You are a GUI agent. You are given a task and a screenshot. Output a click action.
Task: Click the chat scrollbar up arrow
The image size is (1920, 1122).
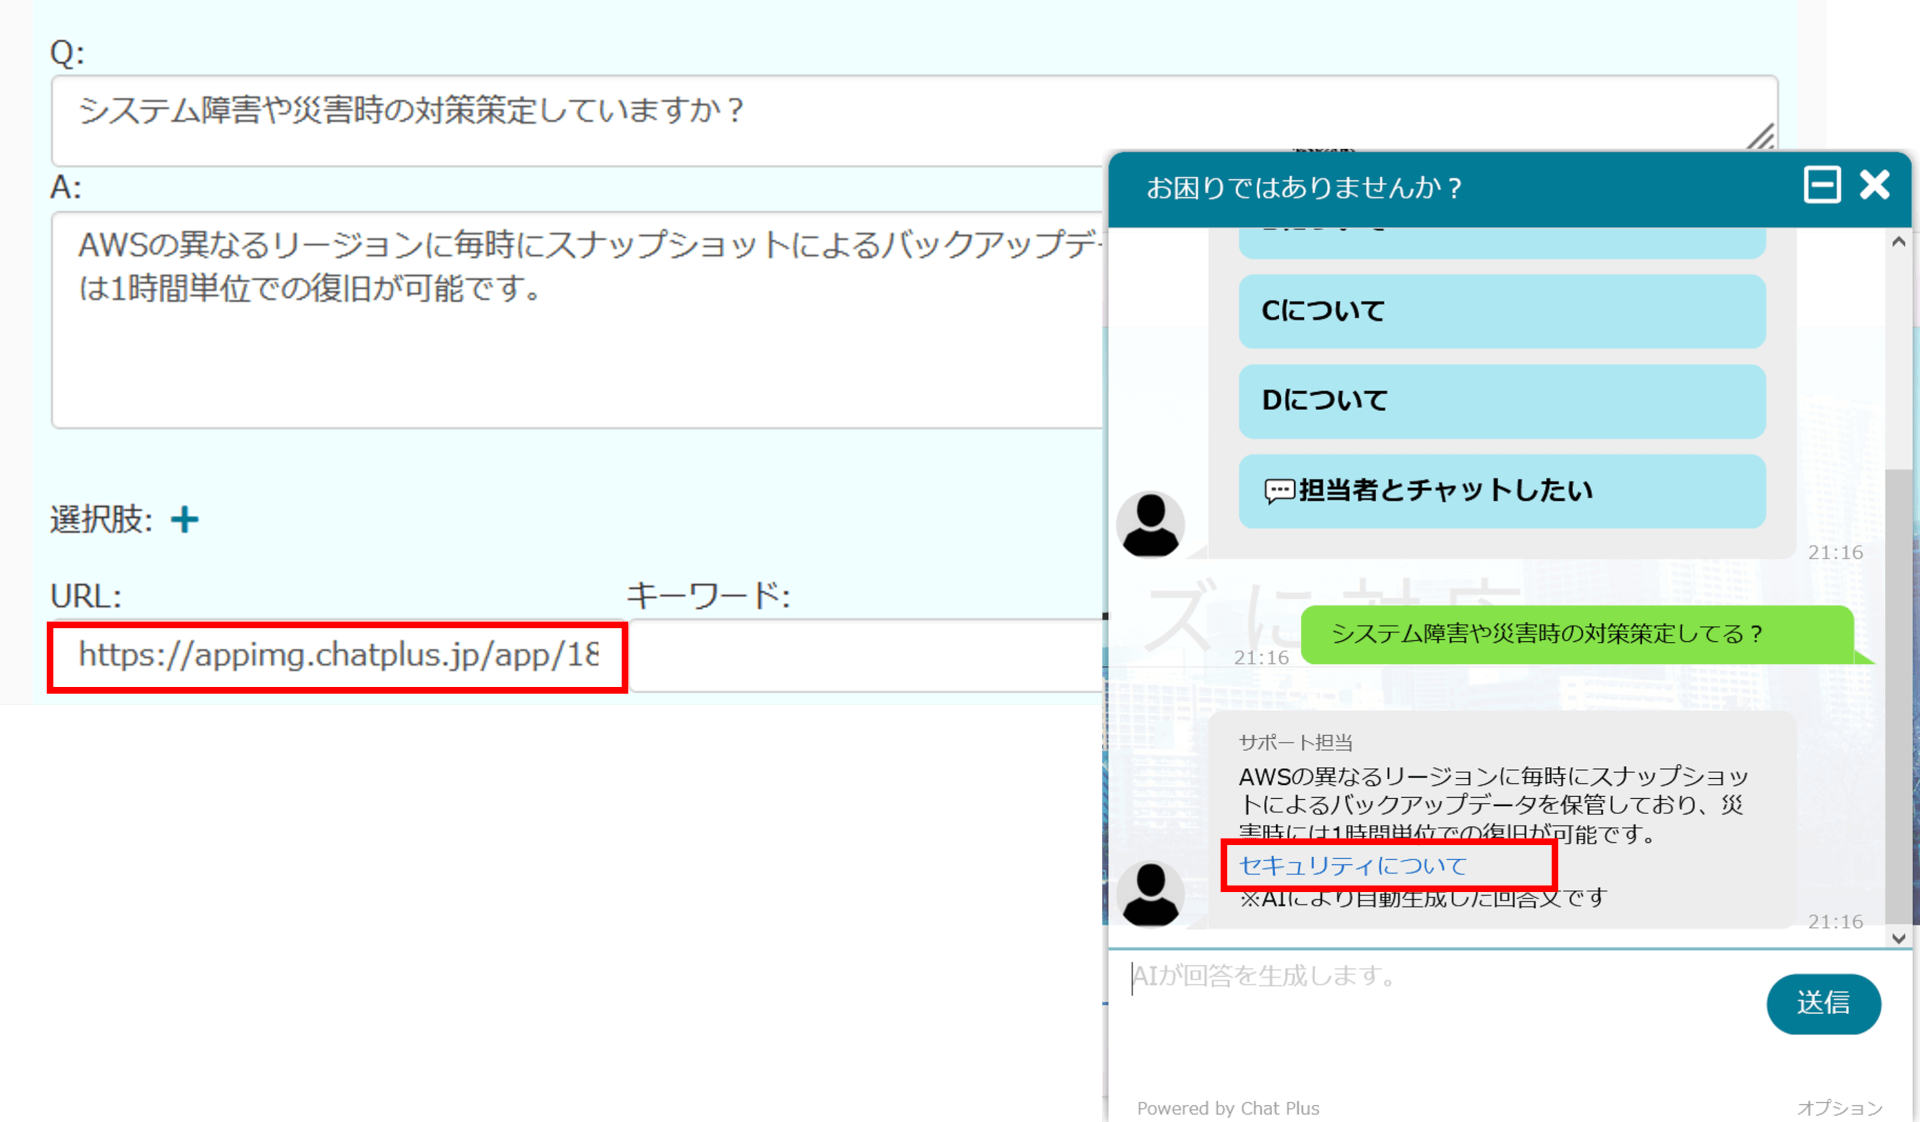(x=1898, y=242)
